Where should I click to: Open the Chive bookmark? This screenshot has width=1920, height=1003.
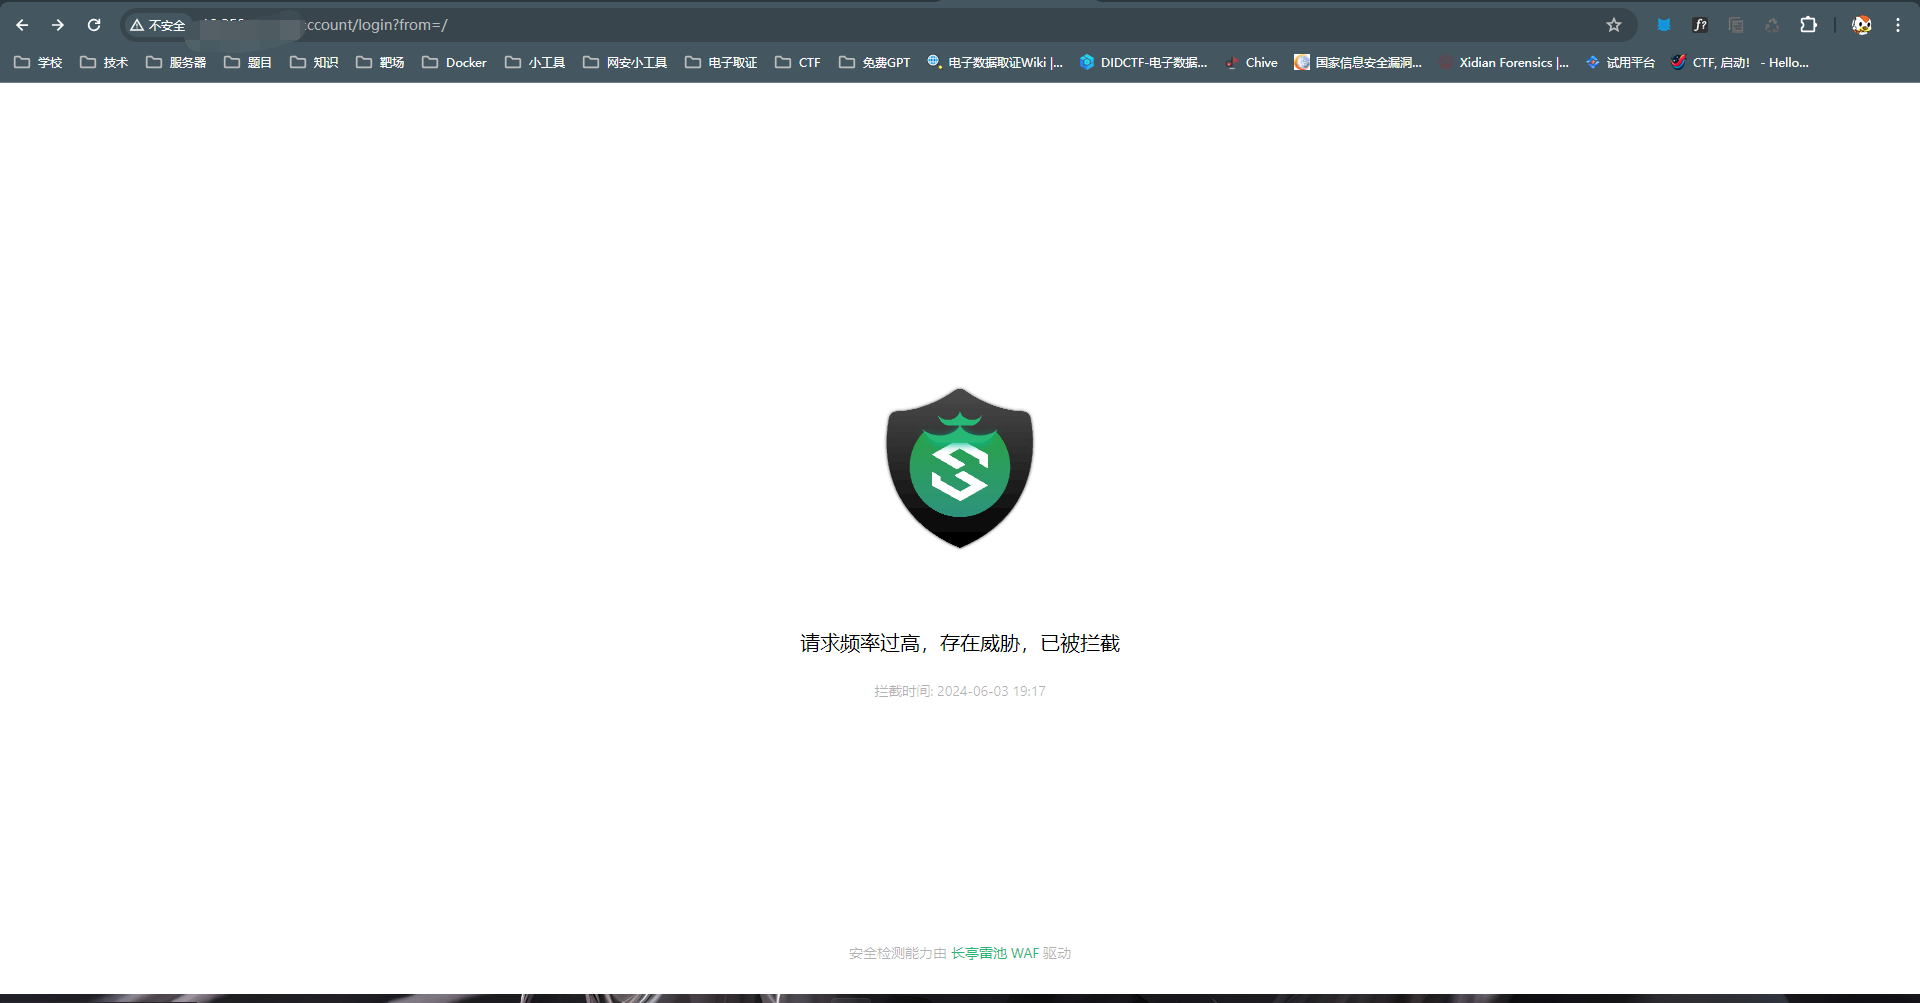point(1252,62)
